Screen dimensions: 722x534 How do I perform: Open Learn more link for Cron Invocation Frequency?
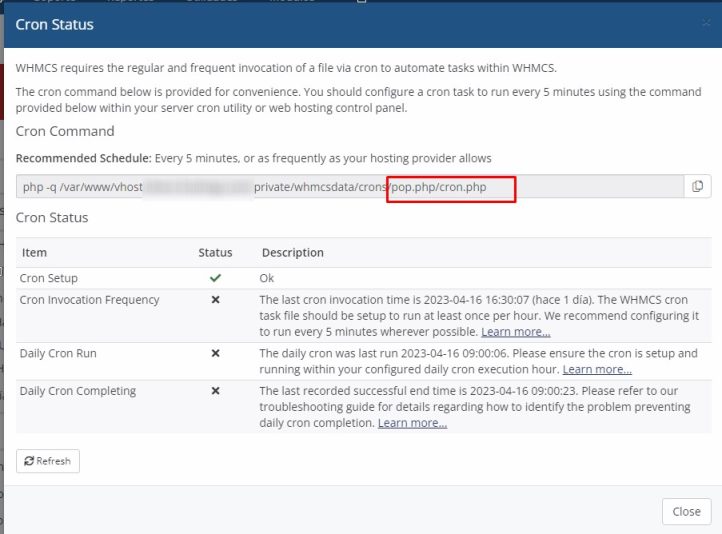[515, 332]
